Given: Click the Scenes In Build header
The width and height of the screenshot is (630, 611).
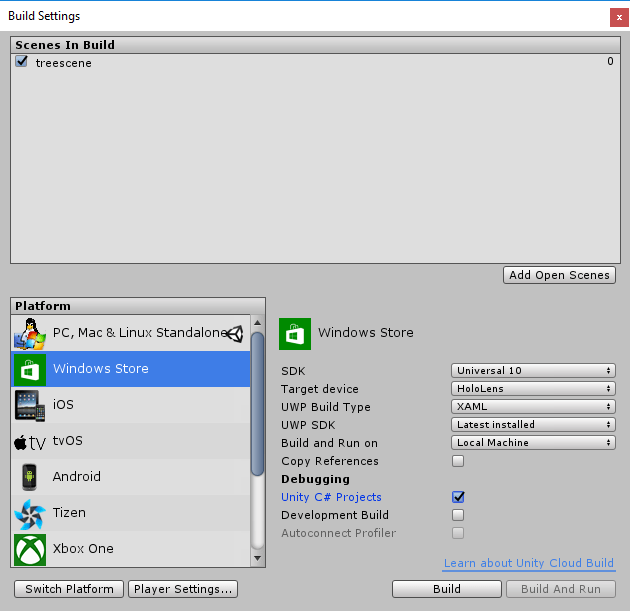Looking at the screenshot, I should (x=316, y=45).
